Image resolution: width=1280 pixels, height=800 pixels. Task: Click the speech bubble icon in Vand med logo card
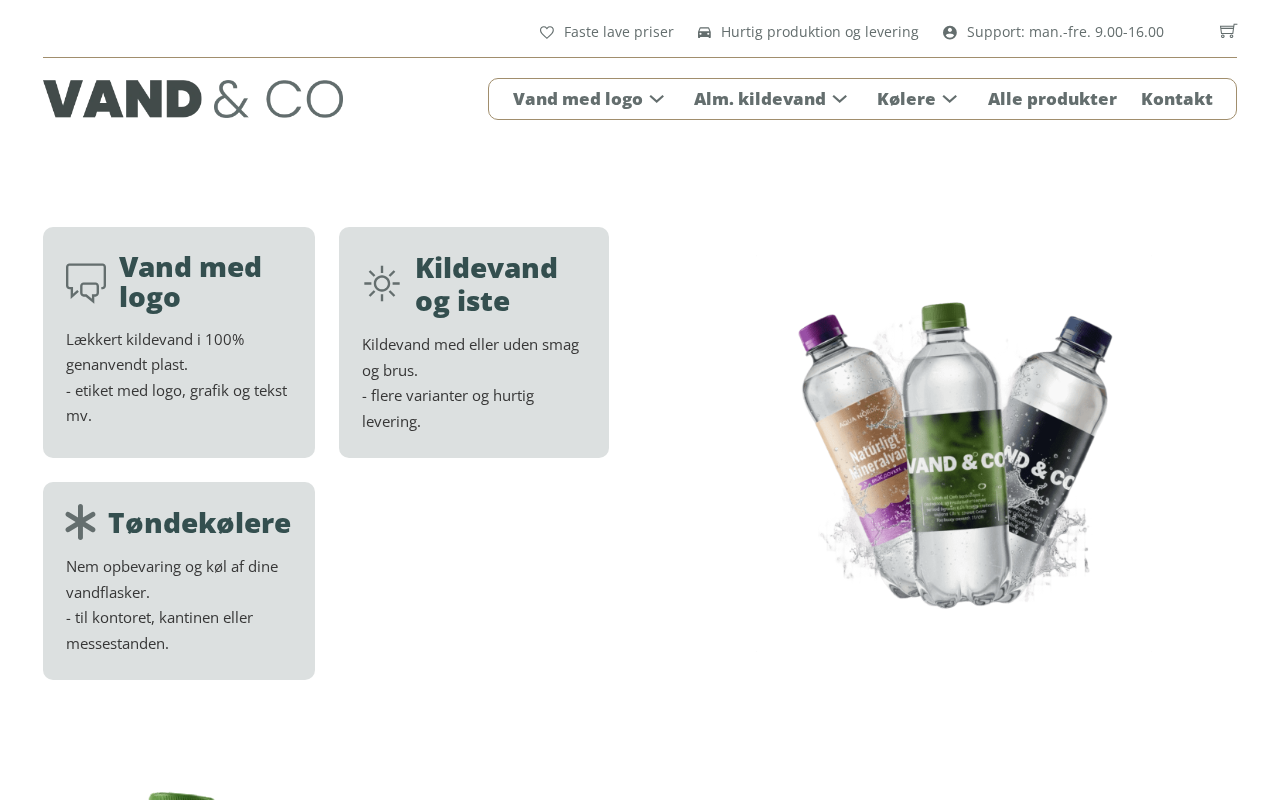click(x=86, y=282)
